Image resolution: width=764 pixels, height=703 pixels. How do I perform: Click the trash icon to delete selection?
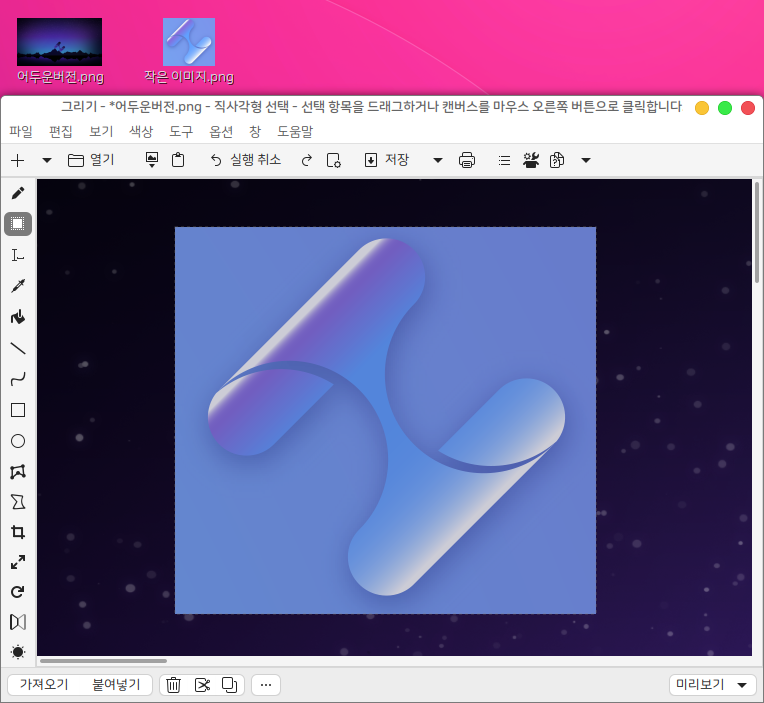click(173, 685)
